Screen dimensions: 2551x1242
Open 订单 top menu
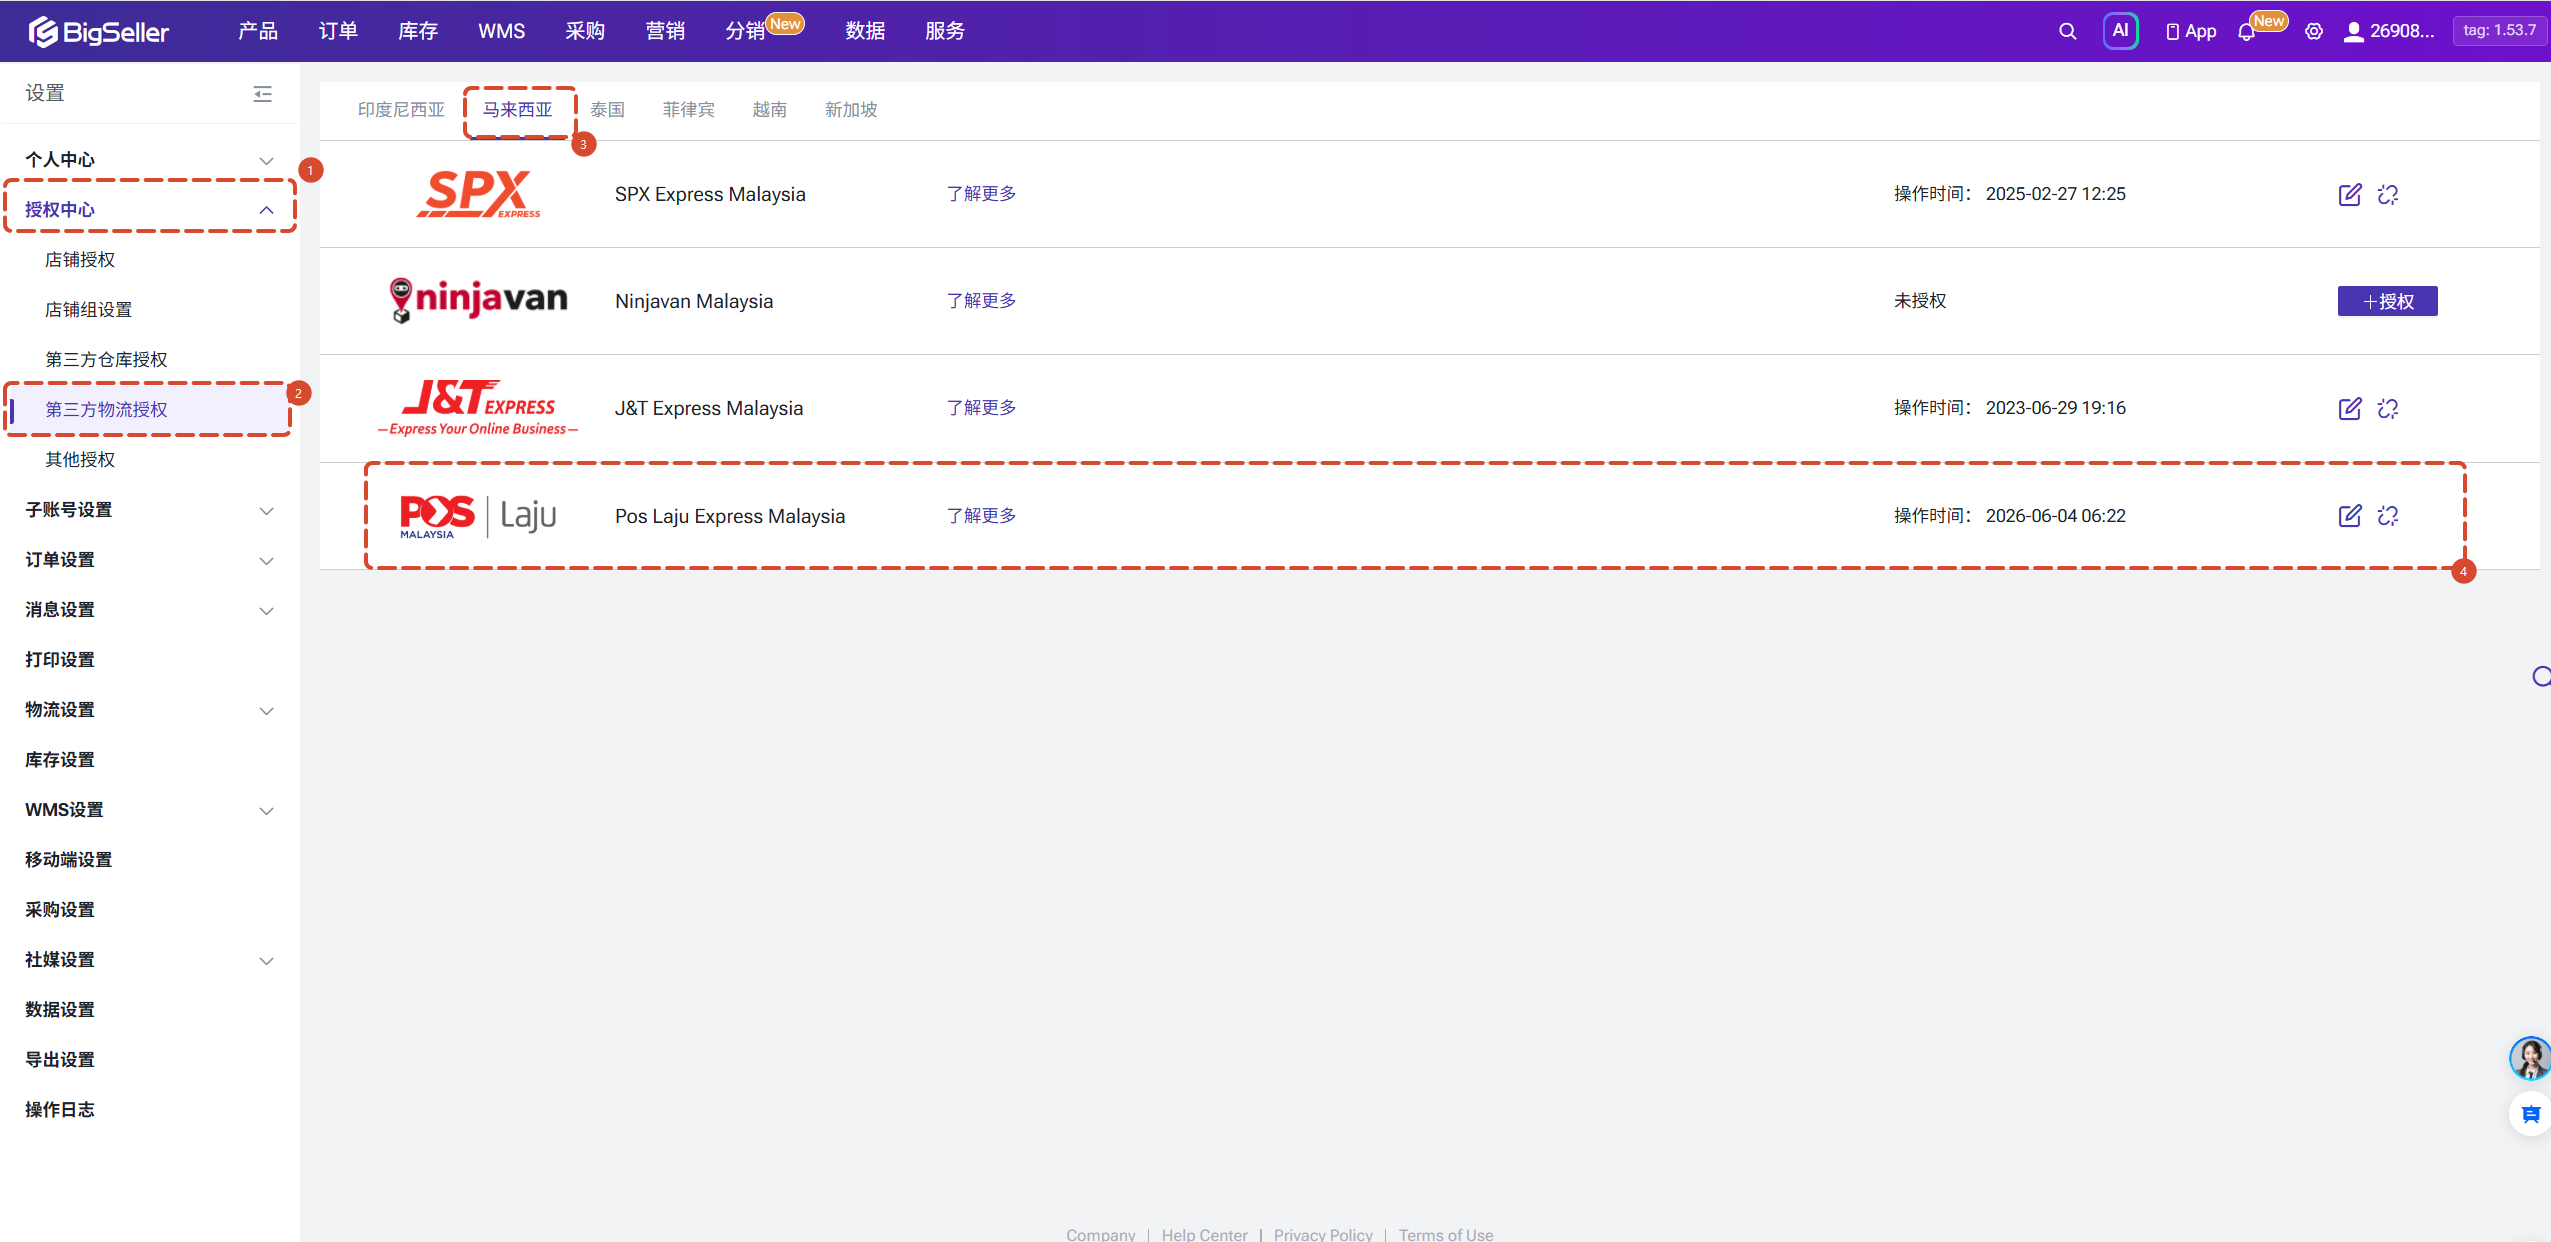tap(338, 31)
